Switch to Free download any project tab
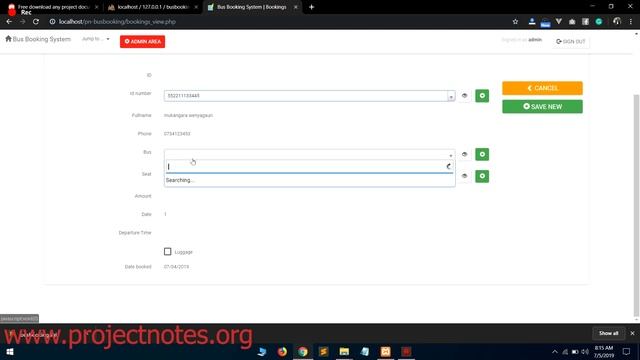This screenshot has width=640, height=360. pyautogui.click(x=53, y=7)
